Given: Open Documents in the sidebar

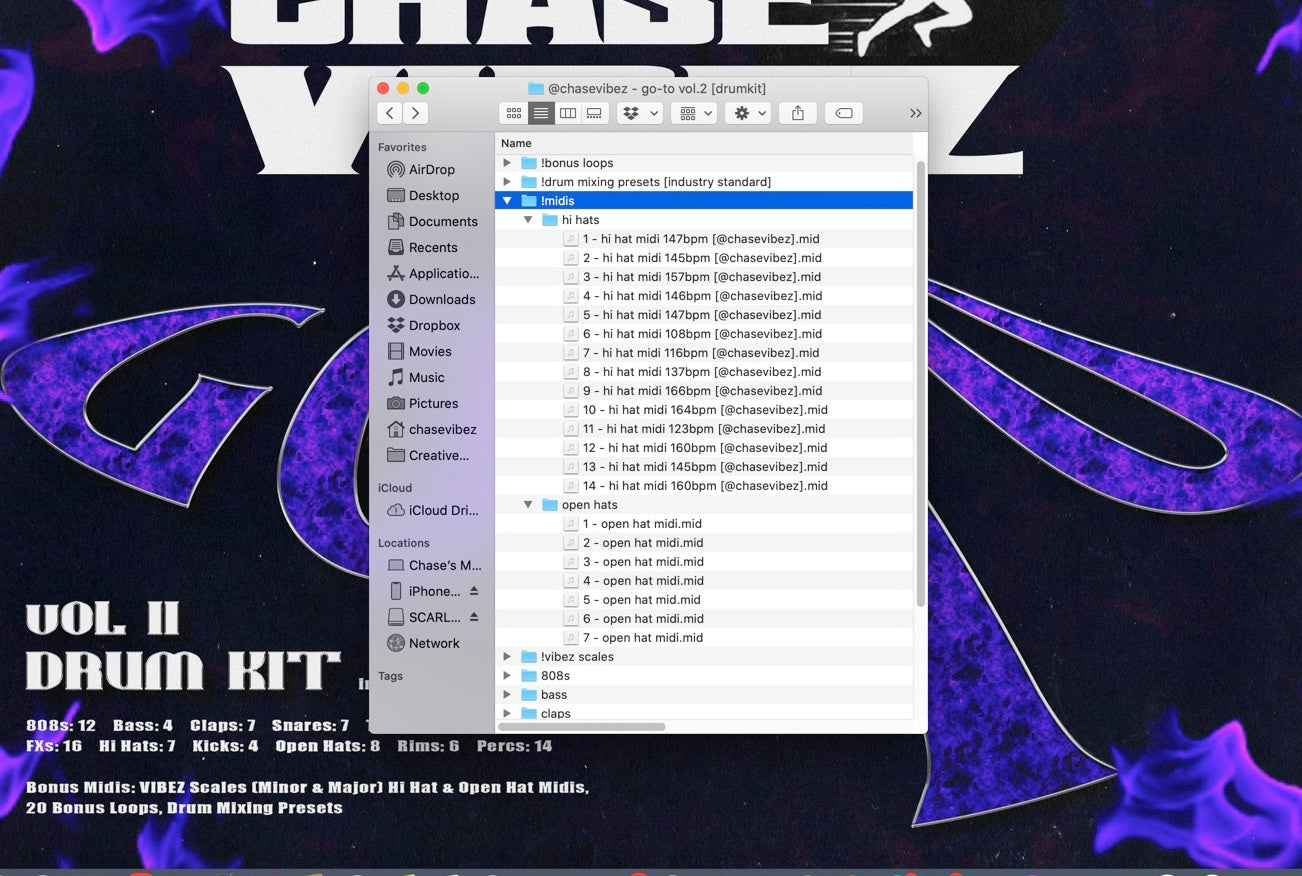Looking at the screenshot, I should tap(431, 222).
